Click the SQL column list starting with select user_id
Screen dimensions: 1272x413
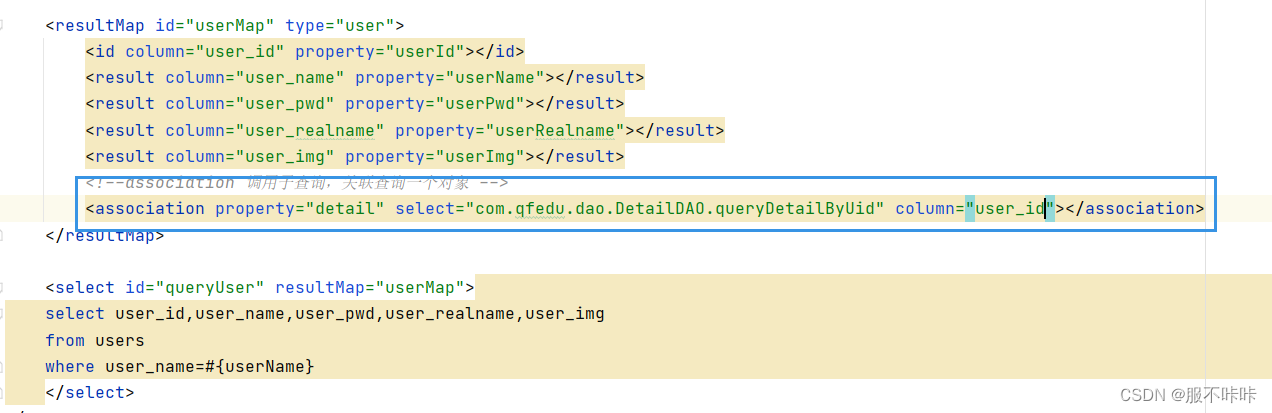[325, 313]
